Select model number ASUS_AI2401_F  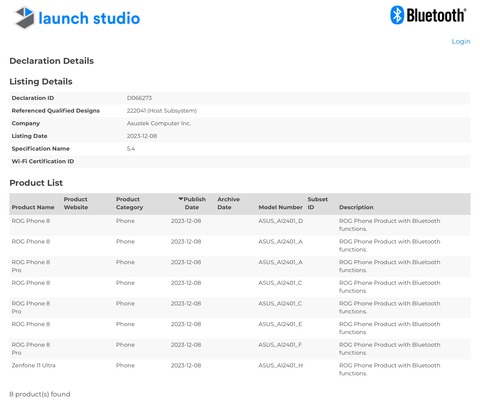(x=280, y=345)
